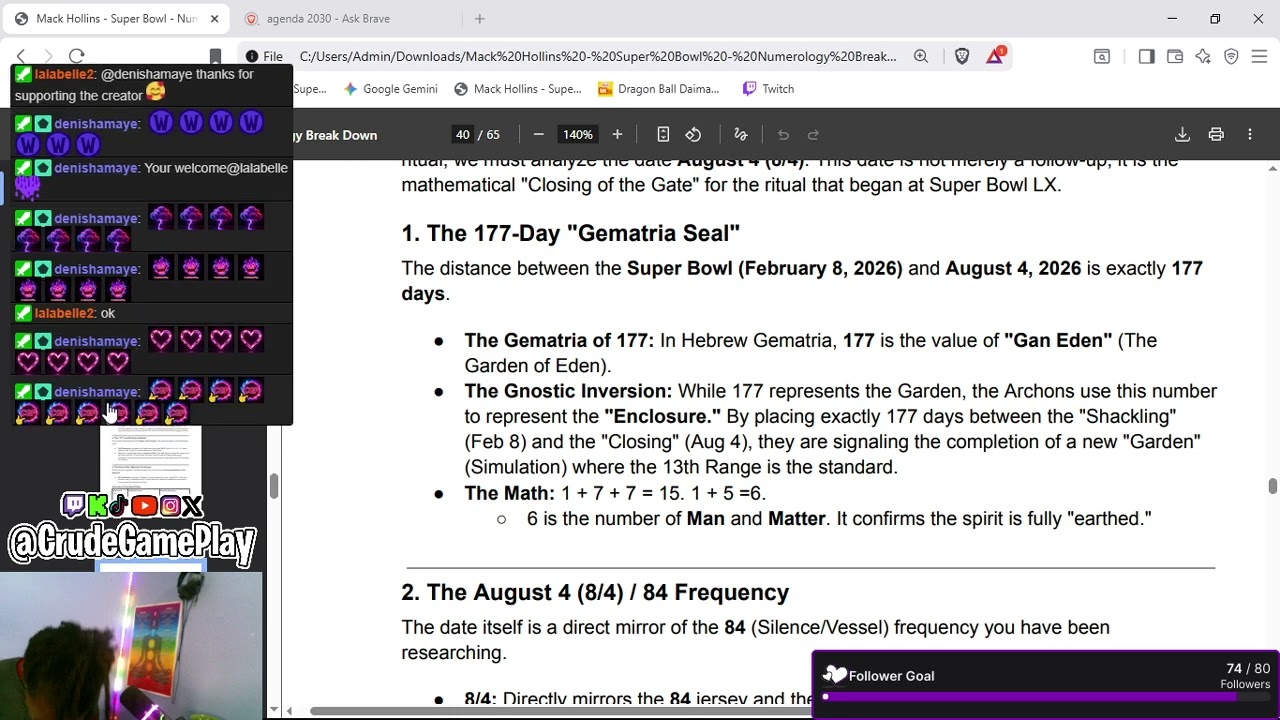Select the PDF draw annotation tool
Viewport: 1280px width, 720px height.
pyautogui.click(x=741, y=134)
